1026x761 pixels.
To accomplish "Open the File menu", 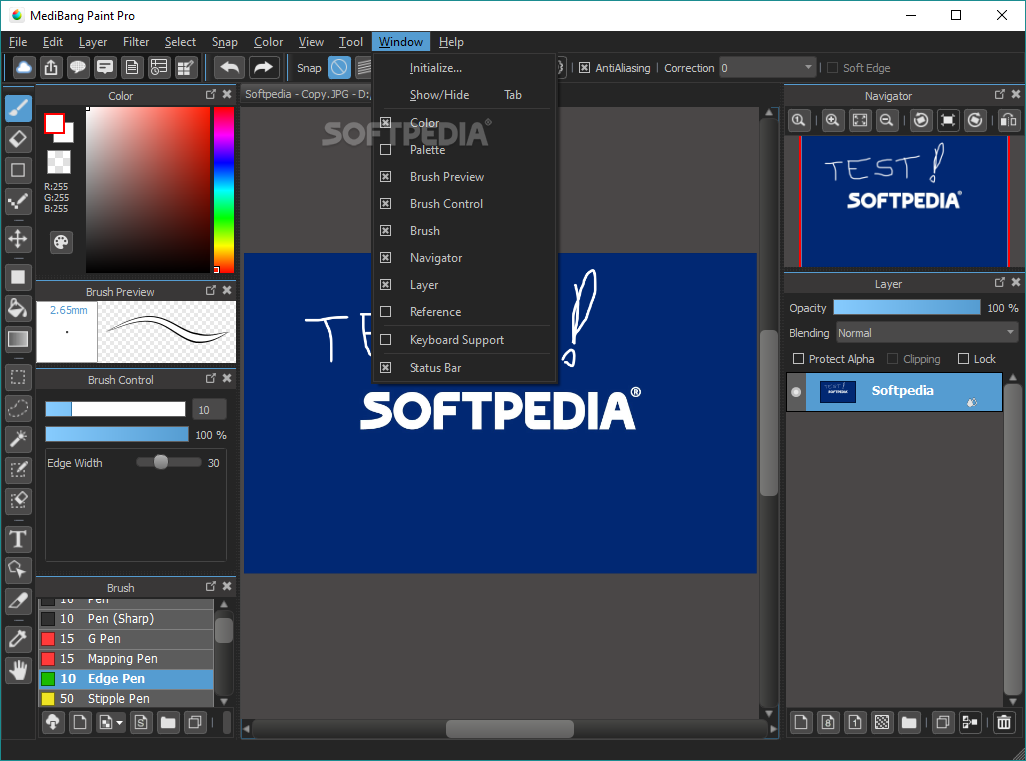I will tap(18, 42).
